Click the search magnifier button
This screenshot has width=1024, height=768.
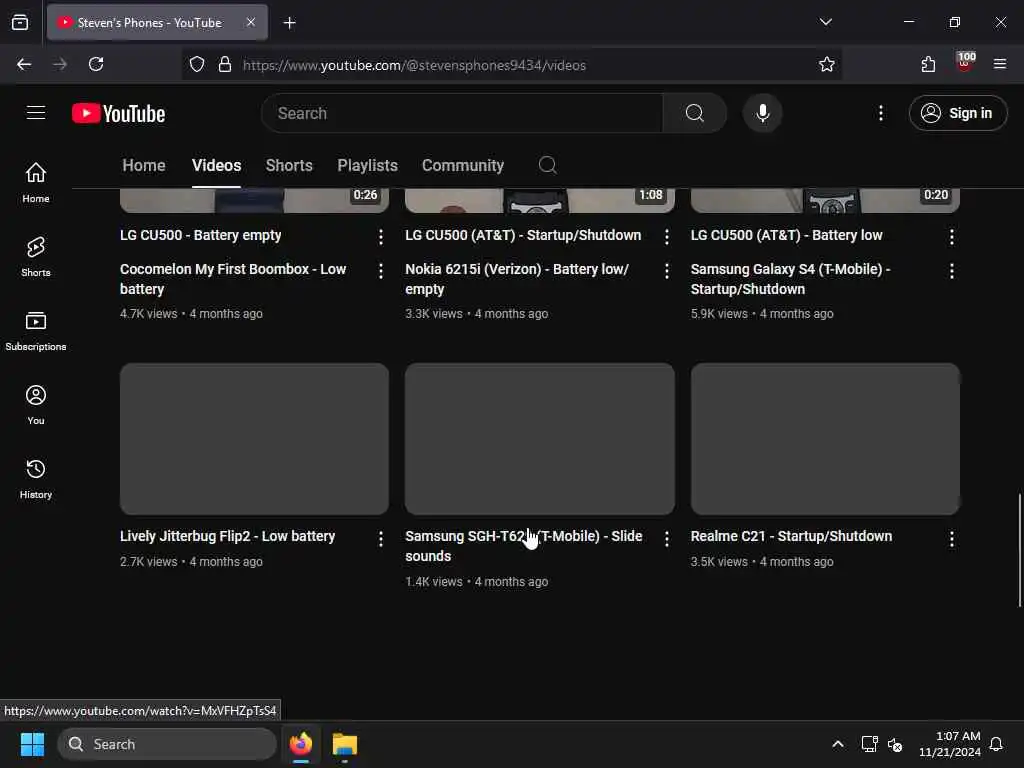694,113
